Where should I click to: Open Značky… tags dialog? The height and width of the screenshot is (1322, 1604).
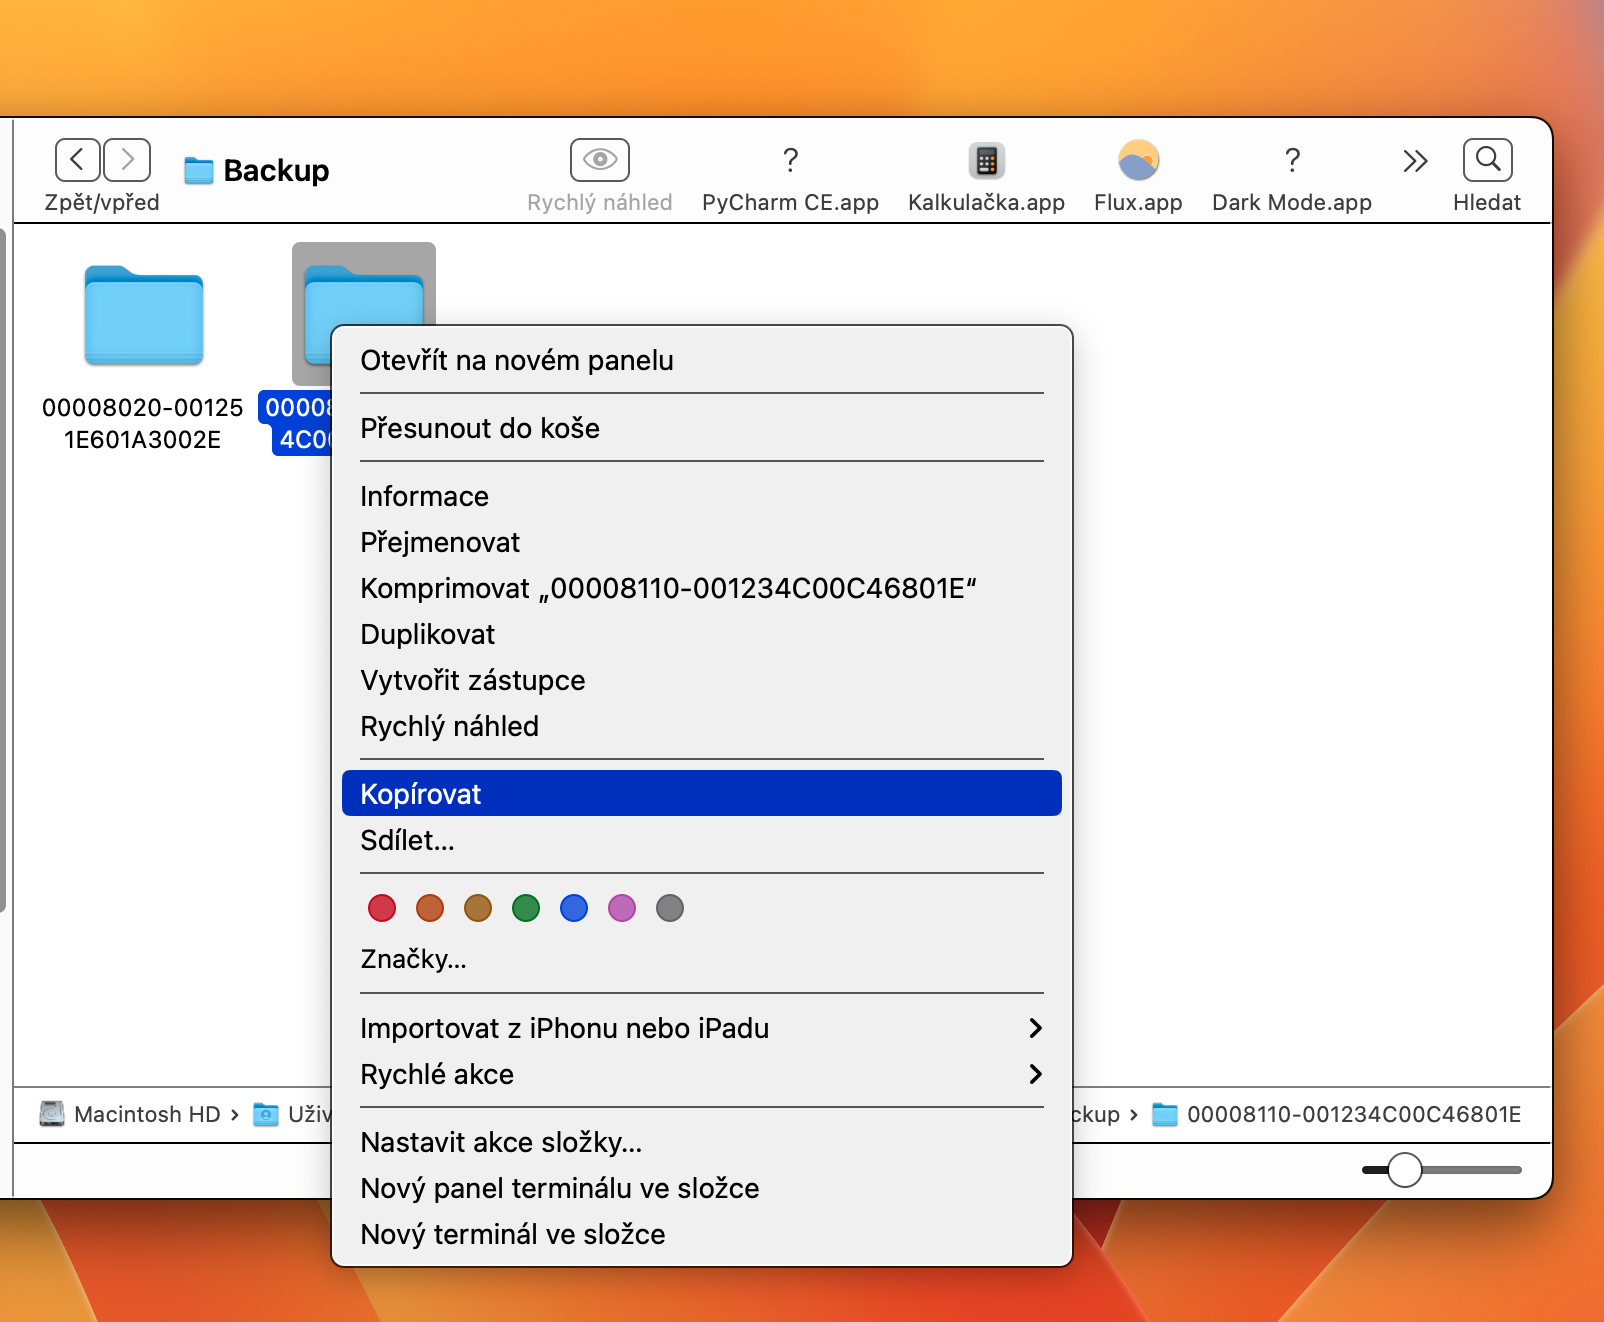click(702, 959)
